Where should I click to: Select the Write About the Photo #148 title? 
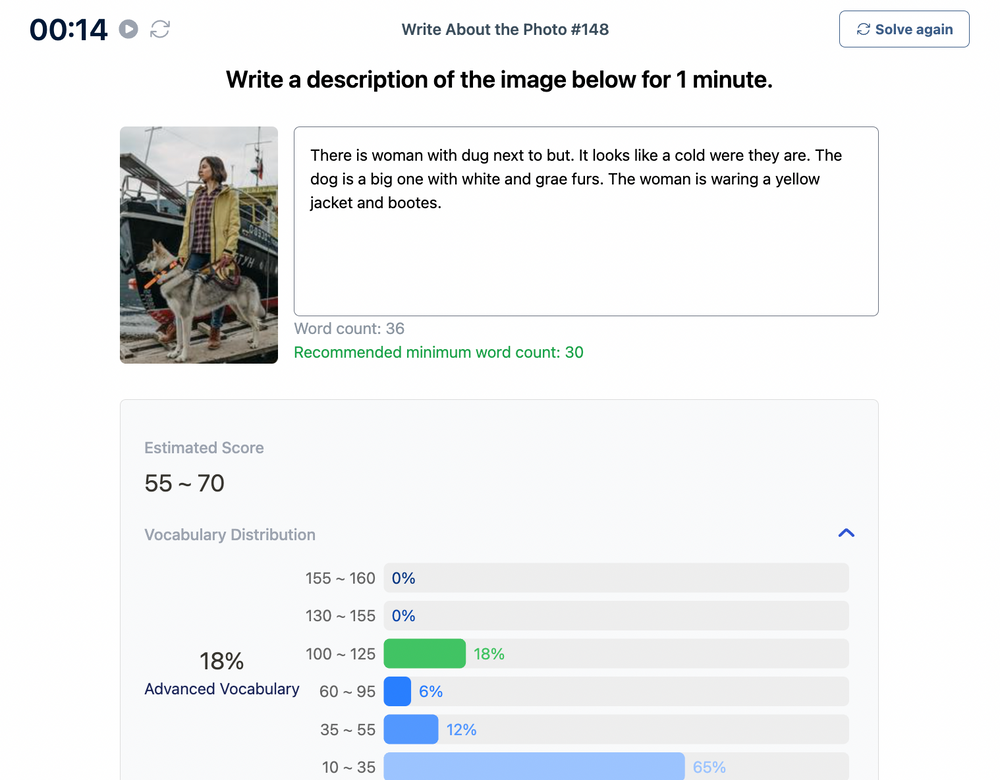point(505,29)
